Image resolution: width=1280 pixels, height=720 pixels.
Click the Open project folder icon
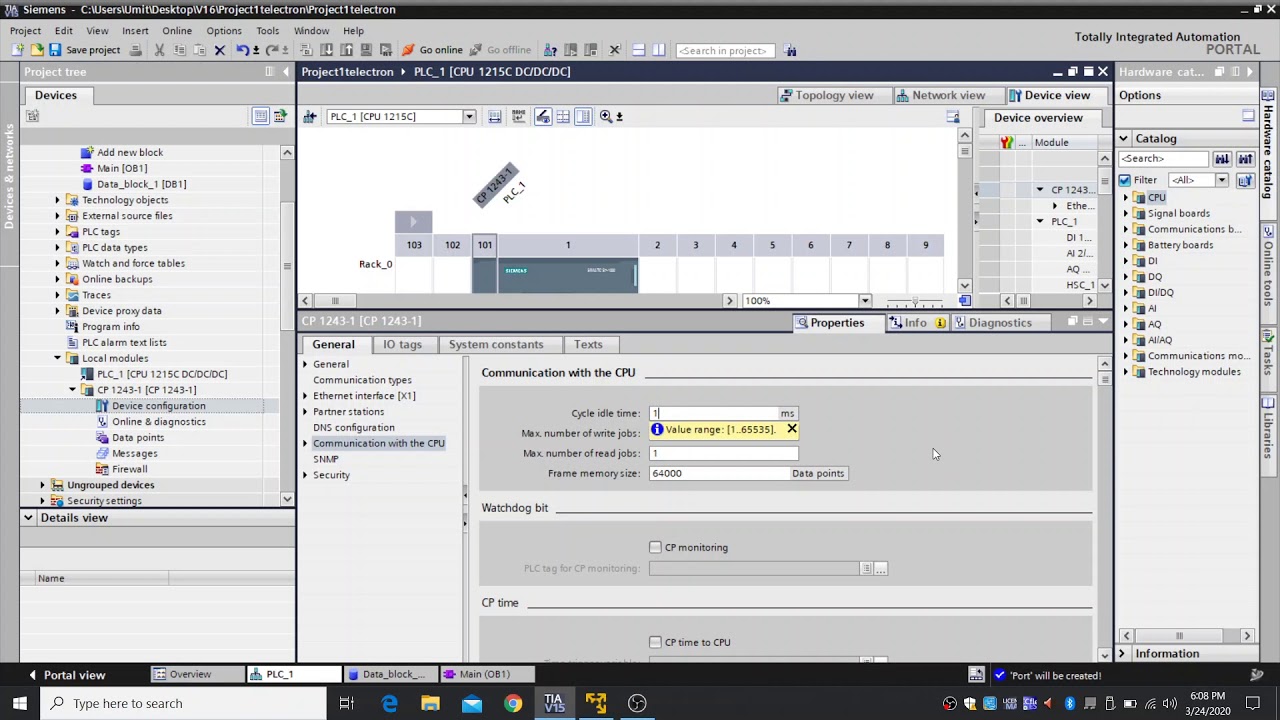(x=37, y=50)
